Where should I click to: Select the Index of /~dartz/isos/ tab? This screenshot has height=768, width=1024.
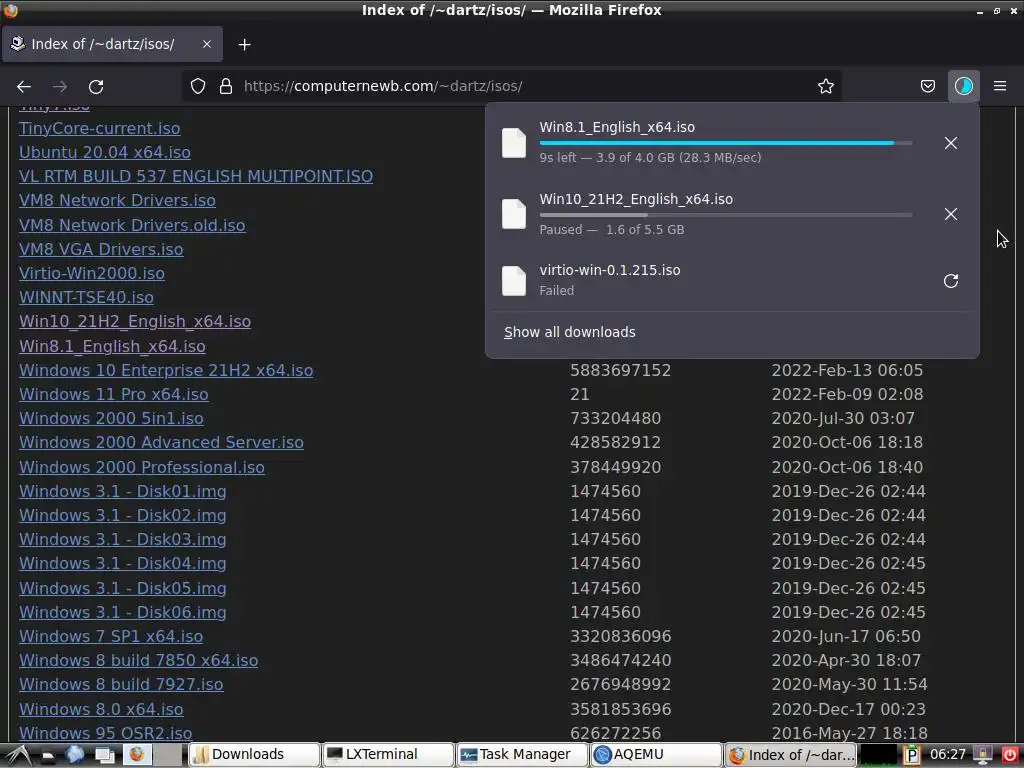pyautogui.click(x=112, y=44)
